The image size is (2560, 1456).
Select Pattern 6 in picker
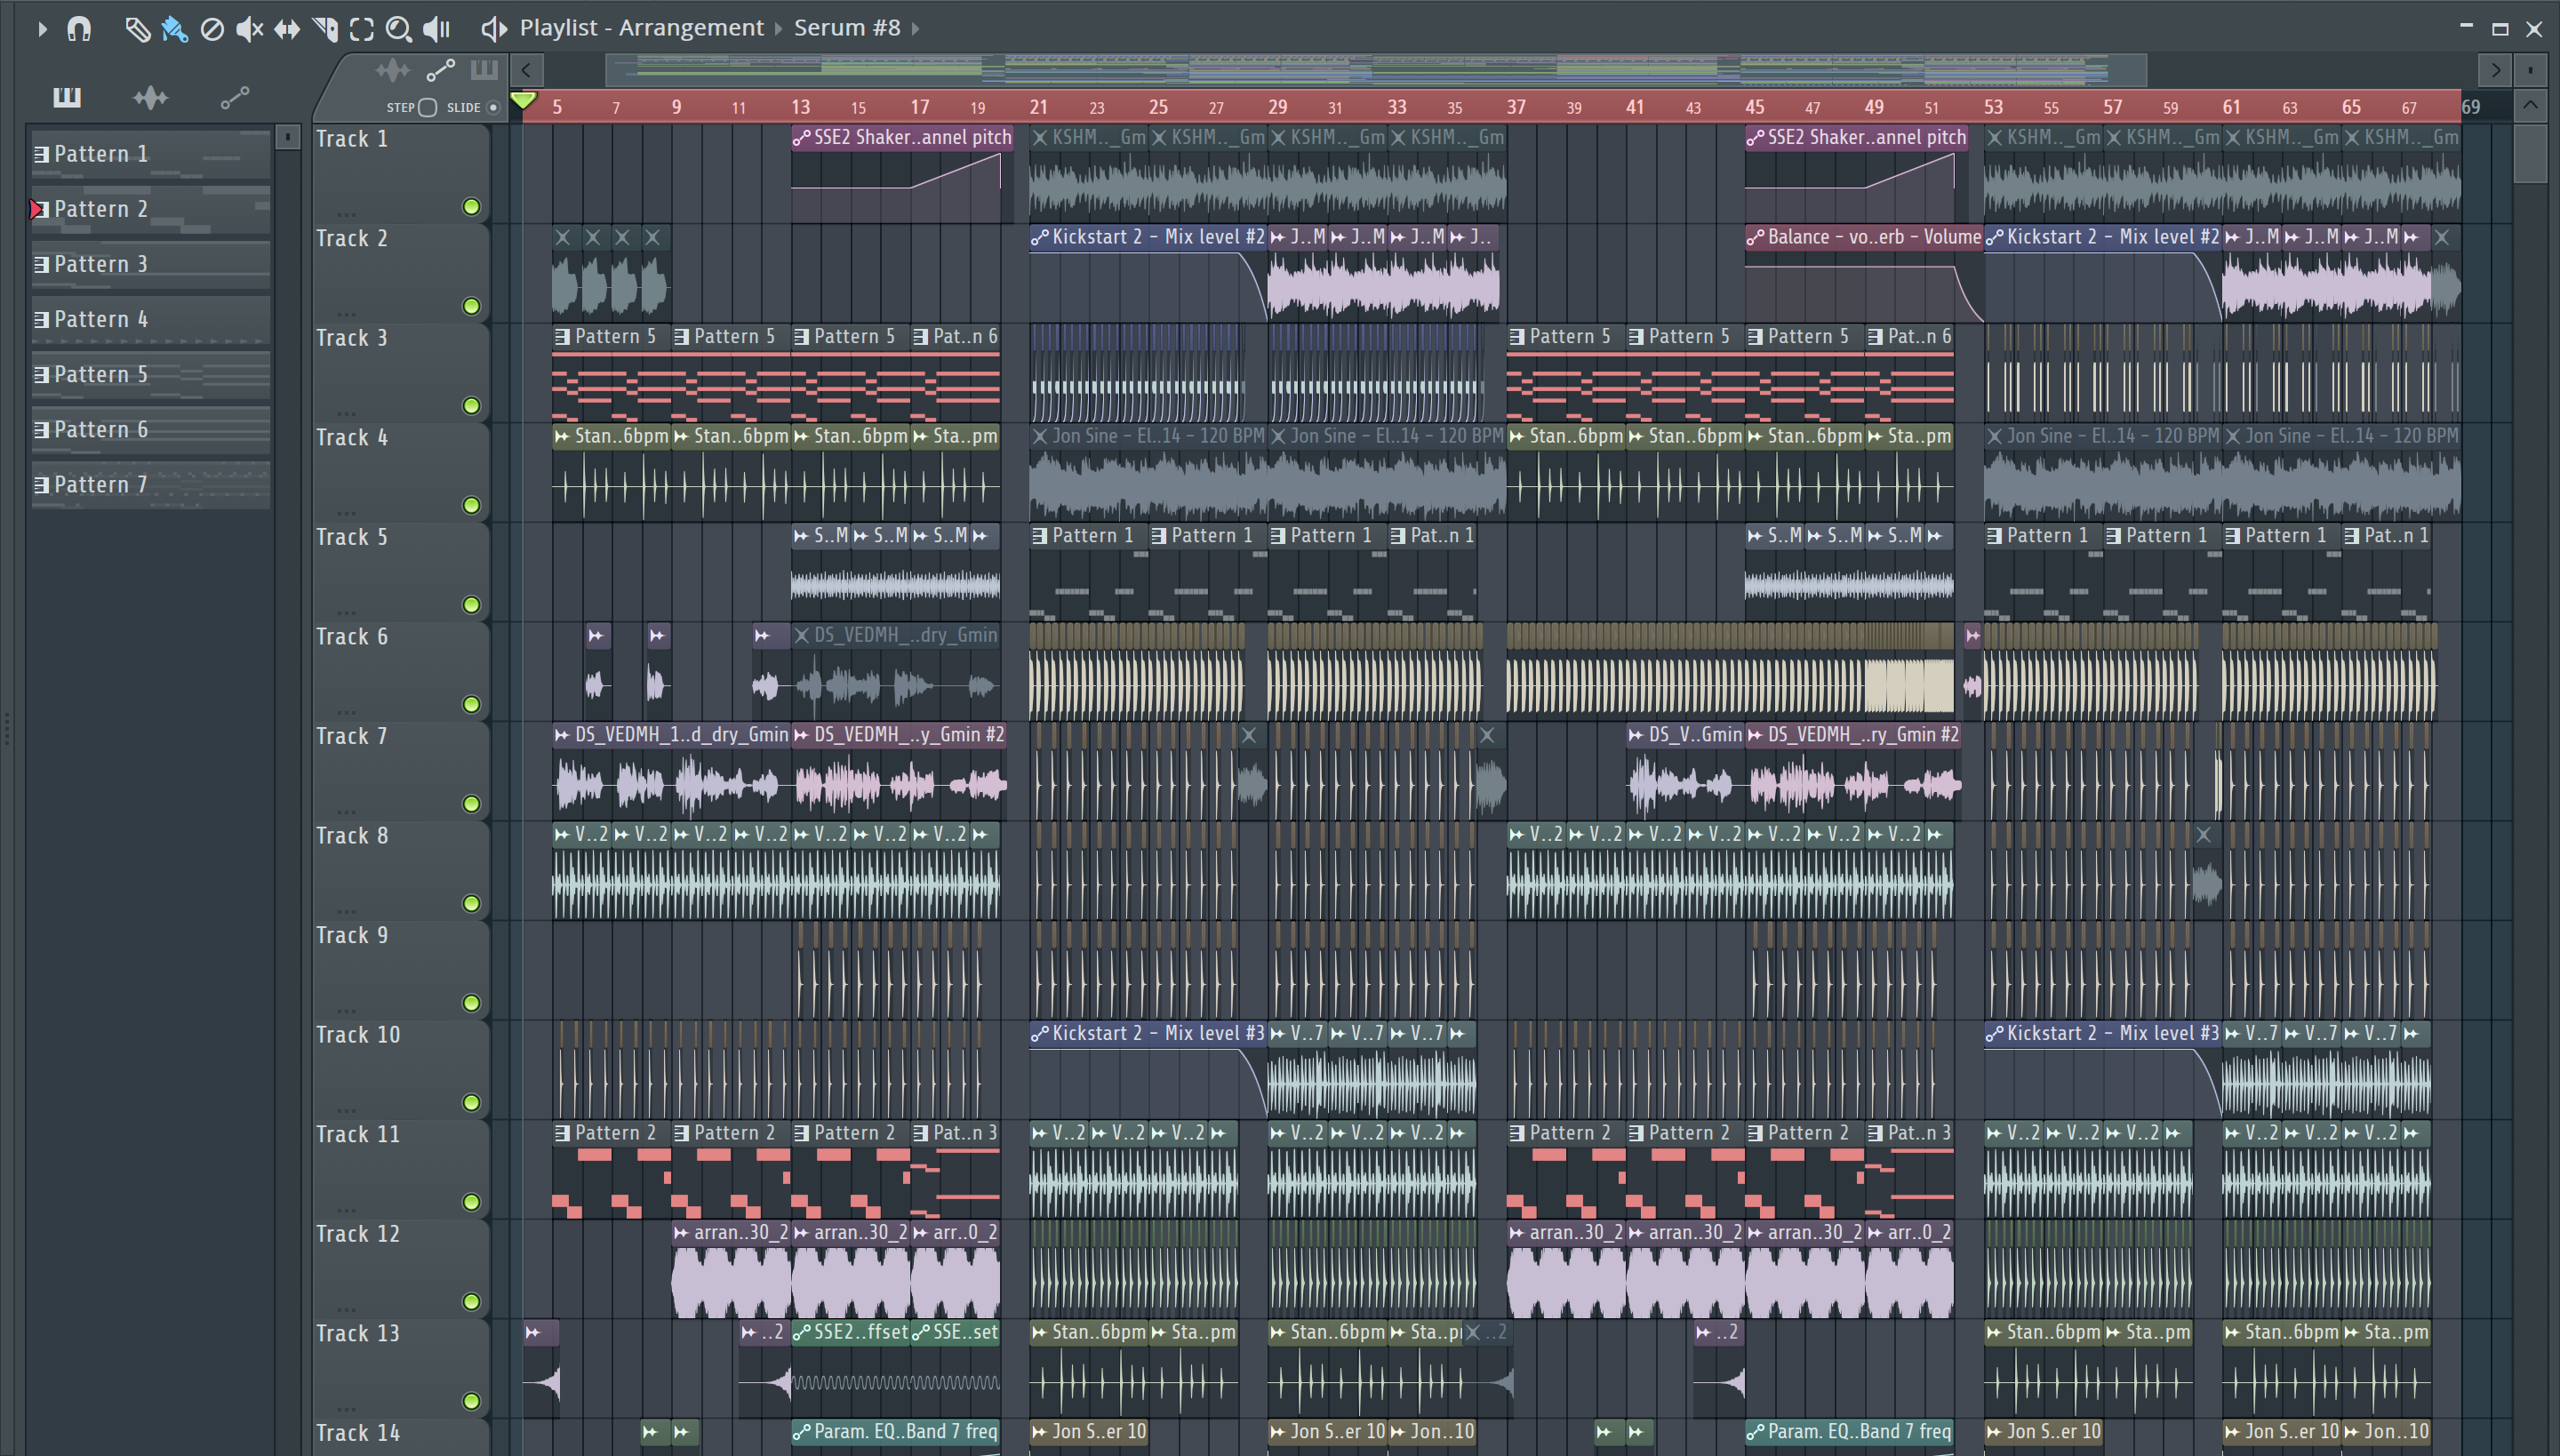point(151,429)
